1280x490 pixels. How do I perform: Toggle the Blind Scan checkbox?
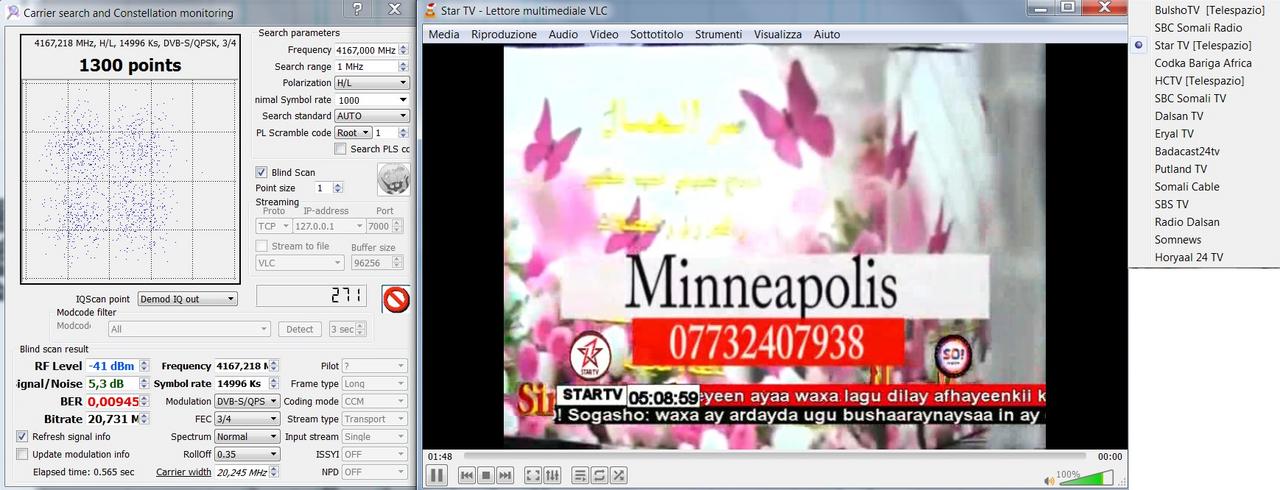(x=262, y=172)
